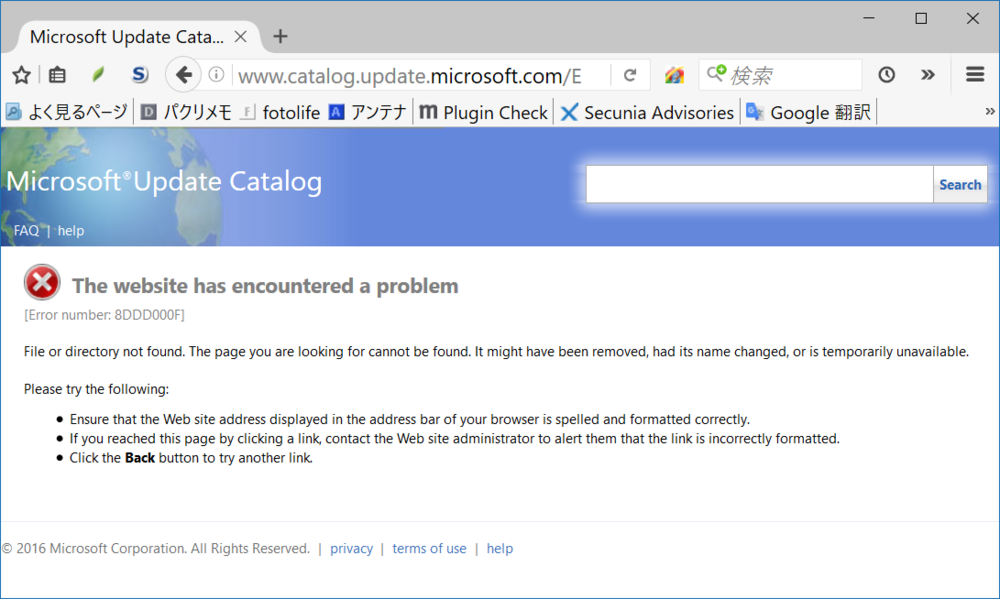Screen dimensions: 1000x599
Task: Minimize the browser window
Action: point(869,18)
